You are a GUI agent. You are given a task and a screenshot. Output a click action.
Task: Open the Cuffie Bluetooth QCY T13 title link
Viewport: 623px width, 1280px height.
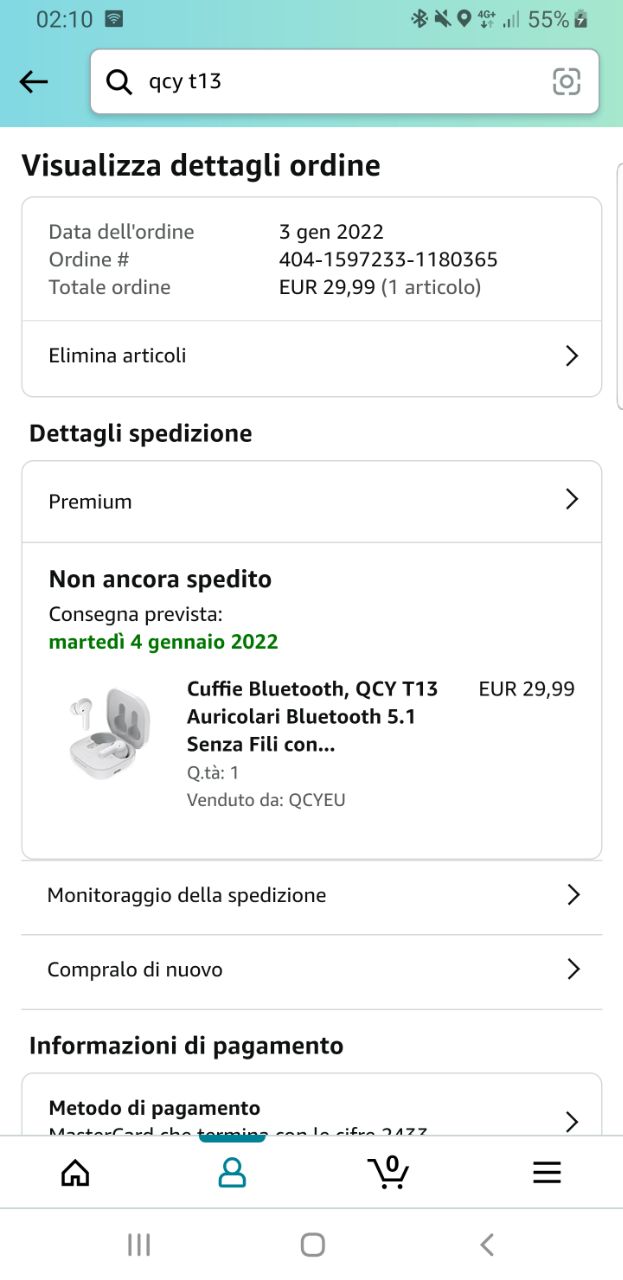pyautogui.click(x=312, y=716)
